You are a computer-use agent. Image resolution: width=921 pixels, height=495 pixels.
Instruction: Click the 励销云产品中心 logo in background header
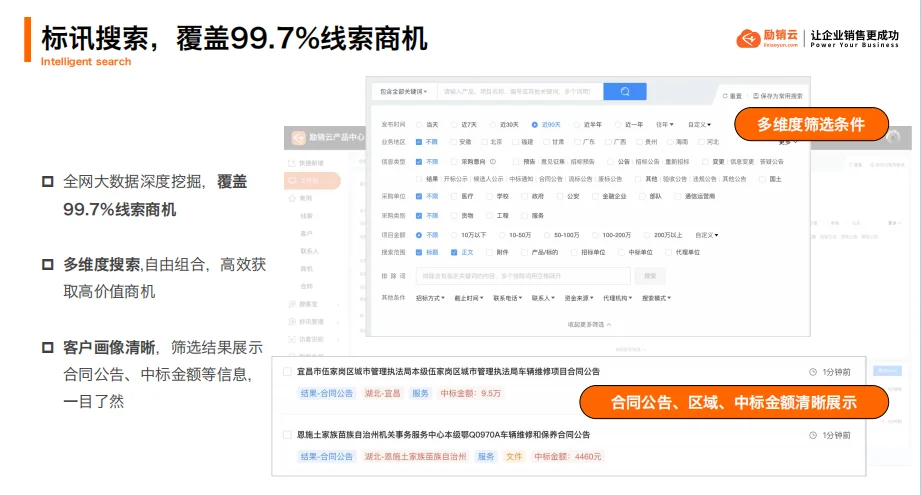299,137
